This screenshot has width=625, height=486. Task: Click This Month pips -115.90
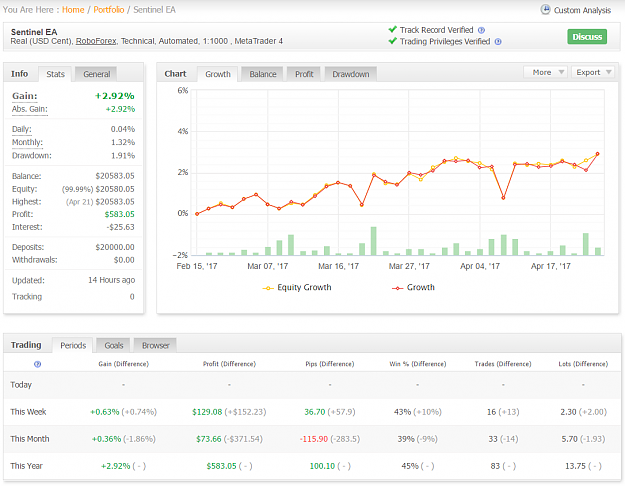[314, 439]
